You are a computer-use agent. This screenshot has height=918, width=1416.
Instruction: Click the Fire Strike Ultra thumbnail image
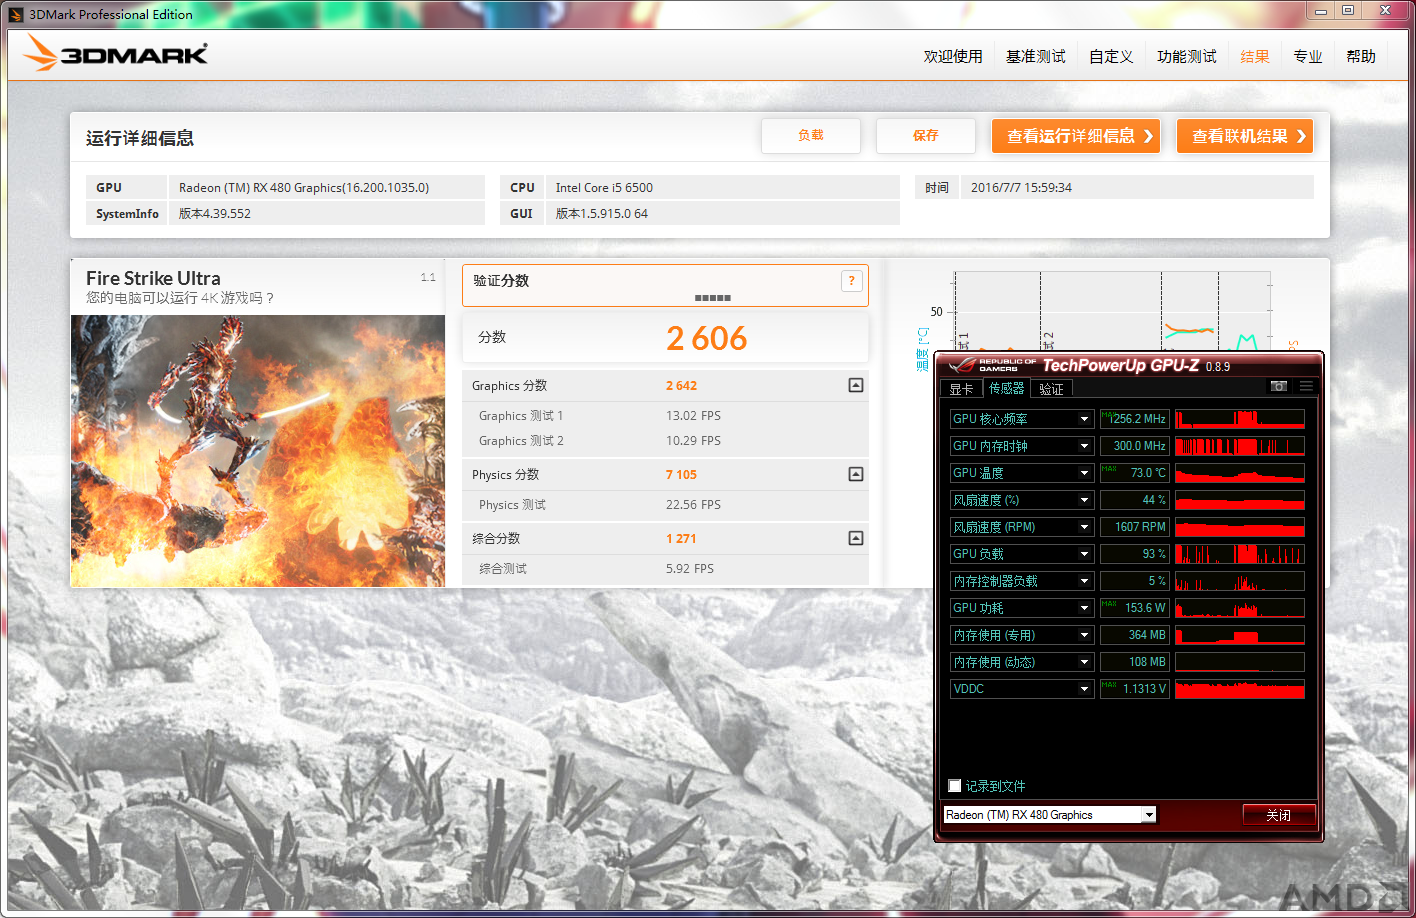[258, 451]
